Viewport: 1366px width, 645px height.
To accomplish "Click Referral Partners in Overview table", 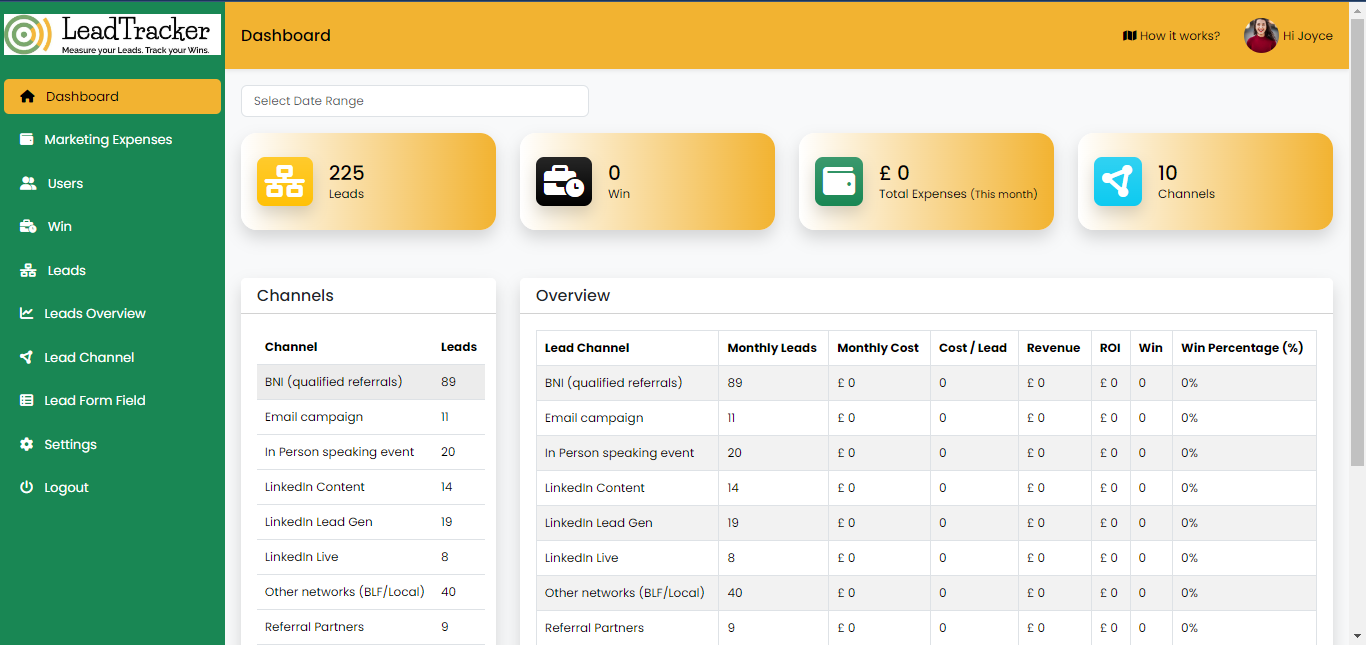I will [x=594, y=628].
